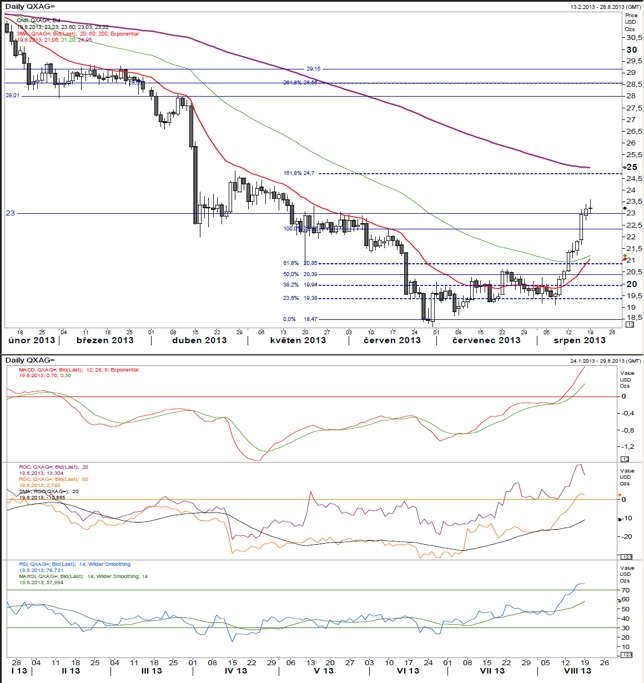Click the red SMA Exponential legend label
The height and width of the screenshot is (683, 644).
click(x=78, y=34)
